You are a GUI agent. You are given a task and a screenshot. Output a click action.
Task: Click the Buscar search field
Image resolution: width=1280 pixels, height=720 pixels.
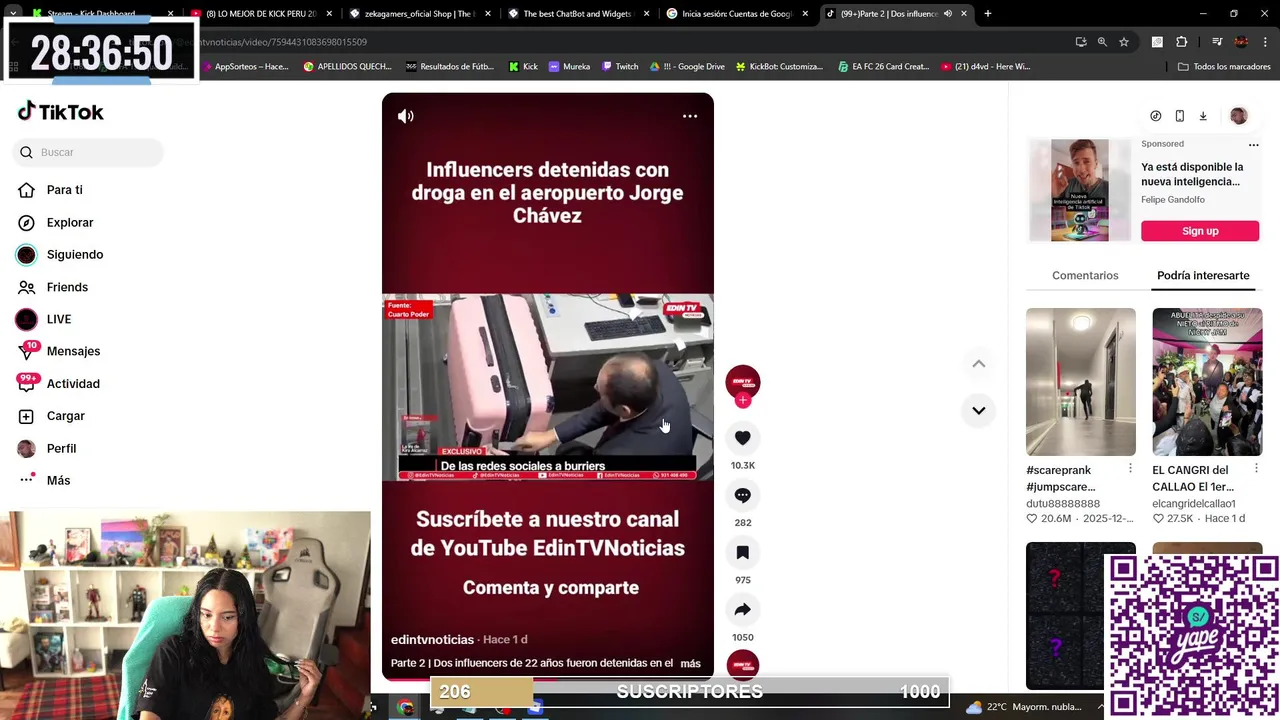[88, 152]
